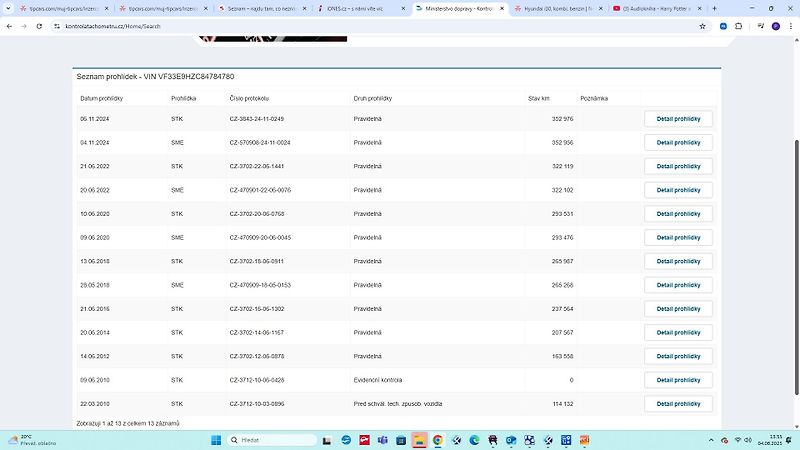Expand the tab search dropdown arrow
The height and width of the screenshot is (450, 800).
point(8,9)
